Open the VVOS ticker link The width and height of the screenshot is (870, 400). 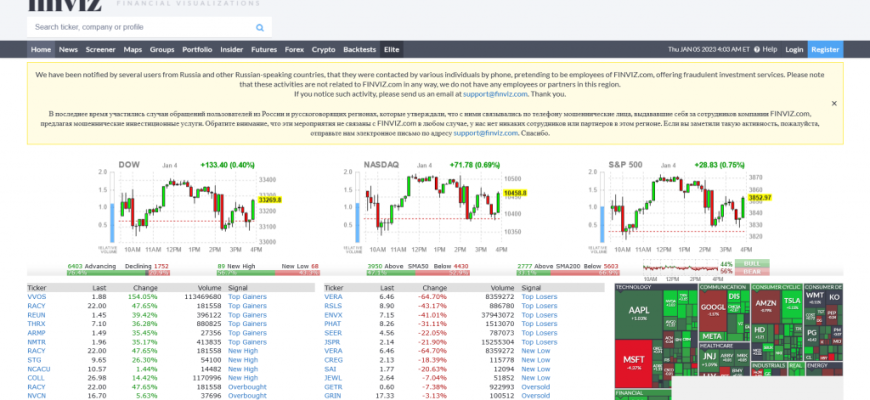point(36,297)
